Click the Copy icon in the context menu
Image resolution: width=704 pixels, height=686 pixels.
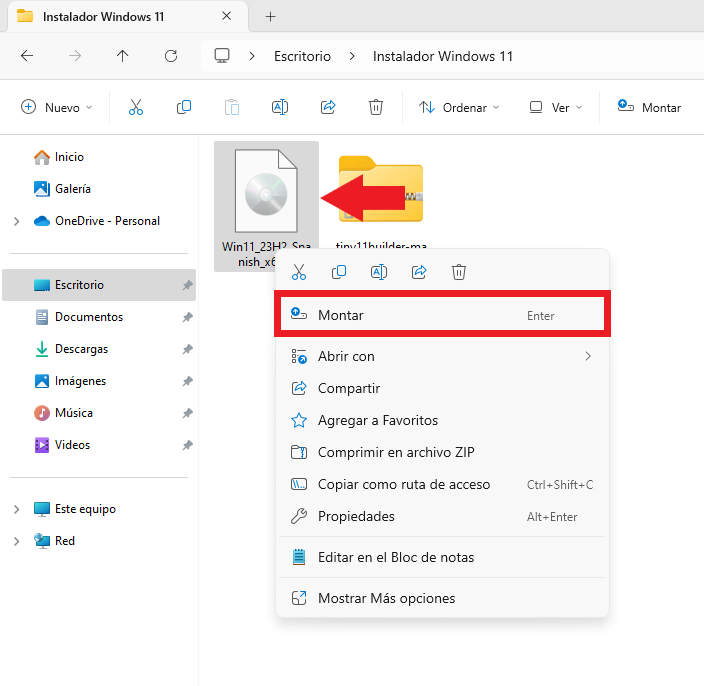[x=339, y=272]
